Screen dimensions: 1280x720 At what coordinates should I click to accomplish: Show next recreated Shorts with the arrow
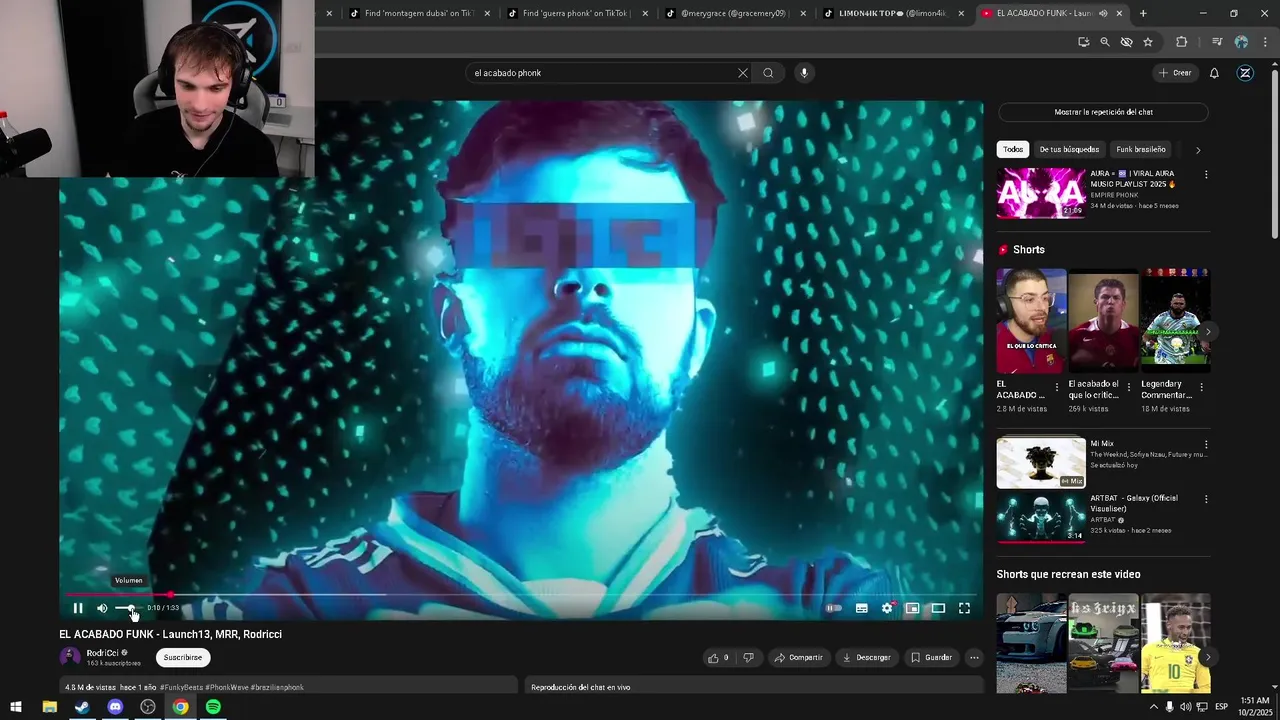[x=1208, y=657]
